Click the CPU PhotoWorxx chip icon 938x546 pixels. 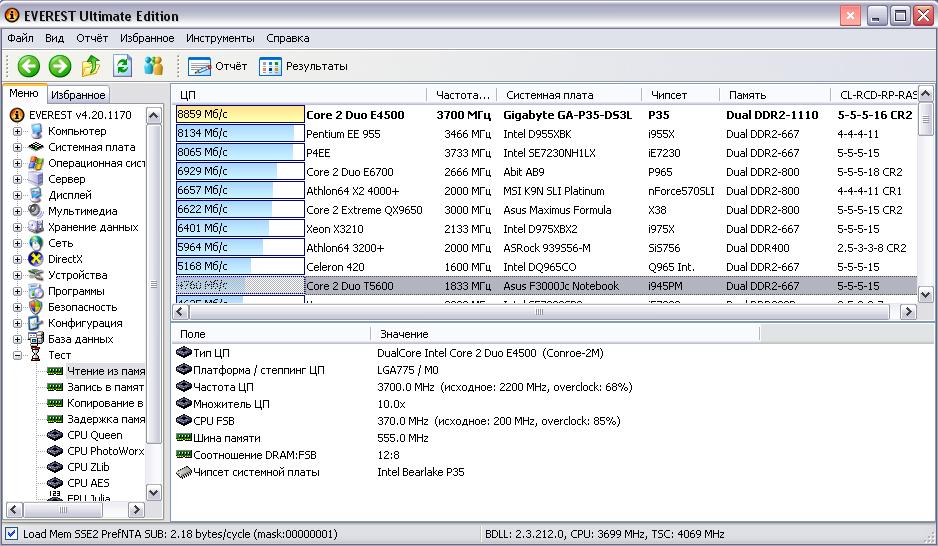[55, 451]
